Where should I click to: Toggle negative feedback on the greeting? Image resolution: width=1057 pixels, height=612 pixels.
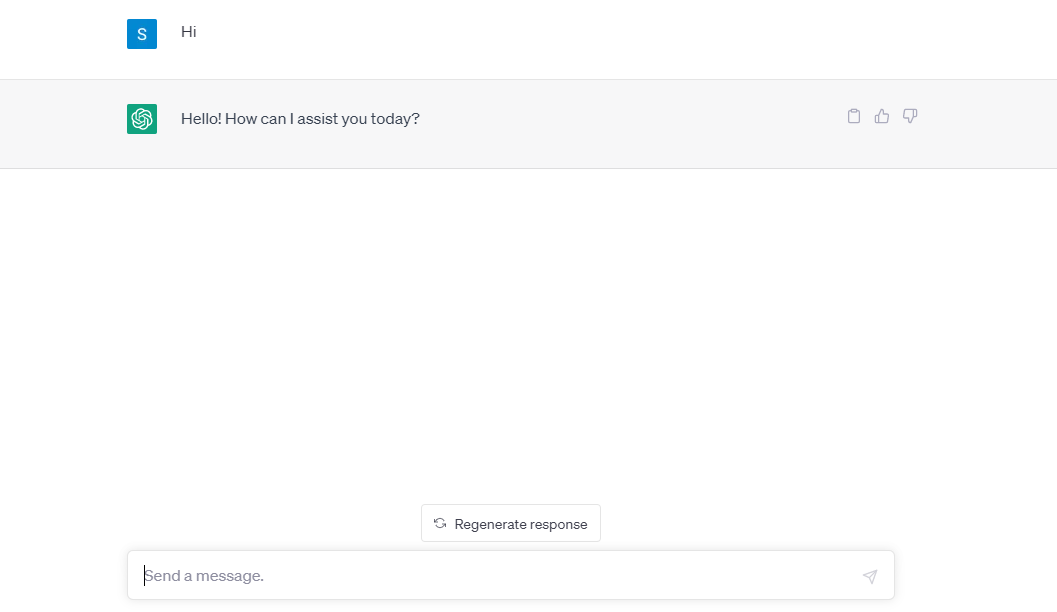point(909,116)
